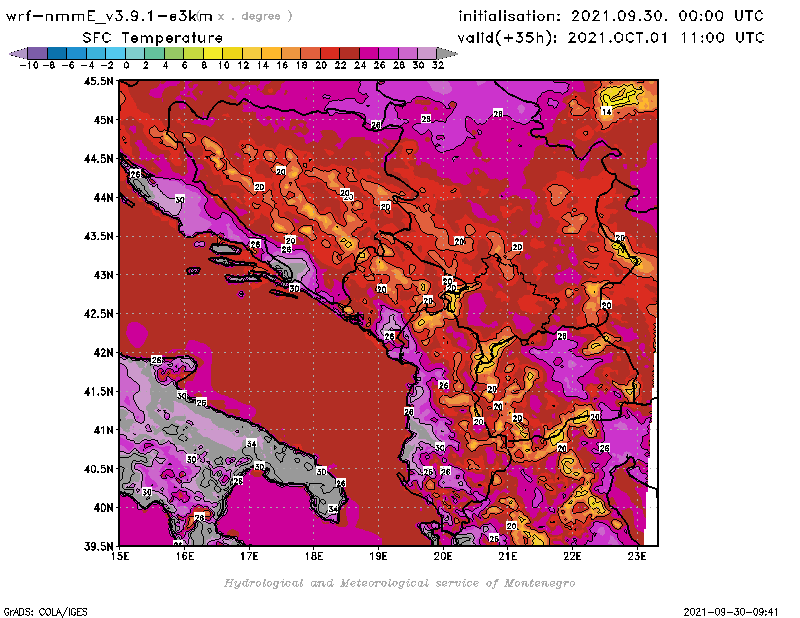Screen dimensions: 800x618
Task: Pick legend swatch between 8 and 10
Action: point(213,54)
